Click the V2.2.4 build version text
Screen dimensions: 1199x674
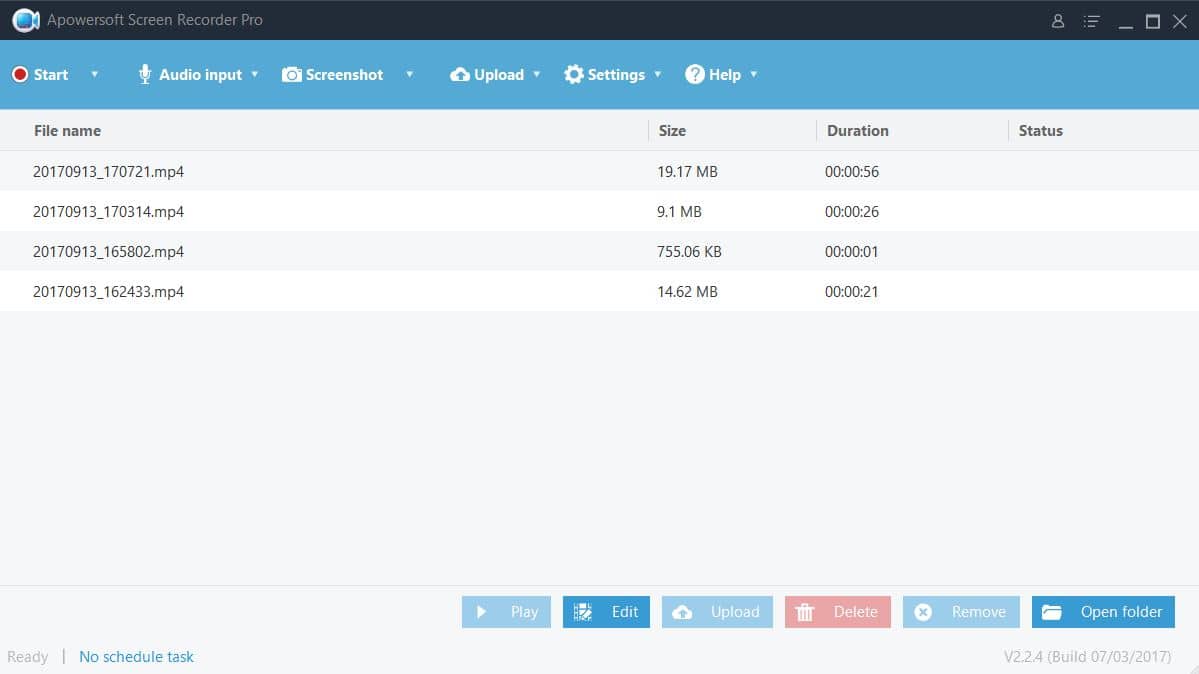click(x=1087, y=656)
